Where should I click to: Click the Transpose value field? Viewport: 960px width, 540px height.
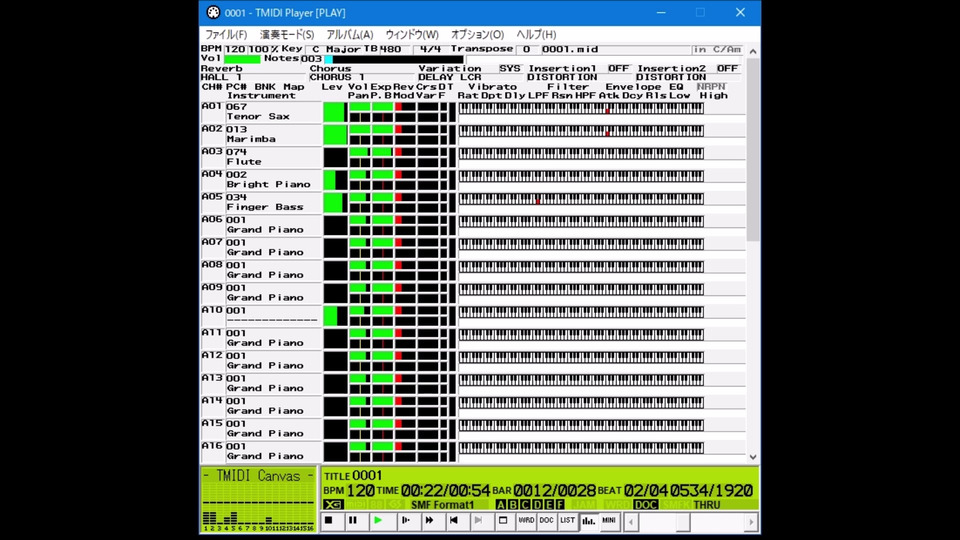pyautogui.click(x=527, y=49)
